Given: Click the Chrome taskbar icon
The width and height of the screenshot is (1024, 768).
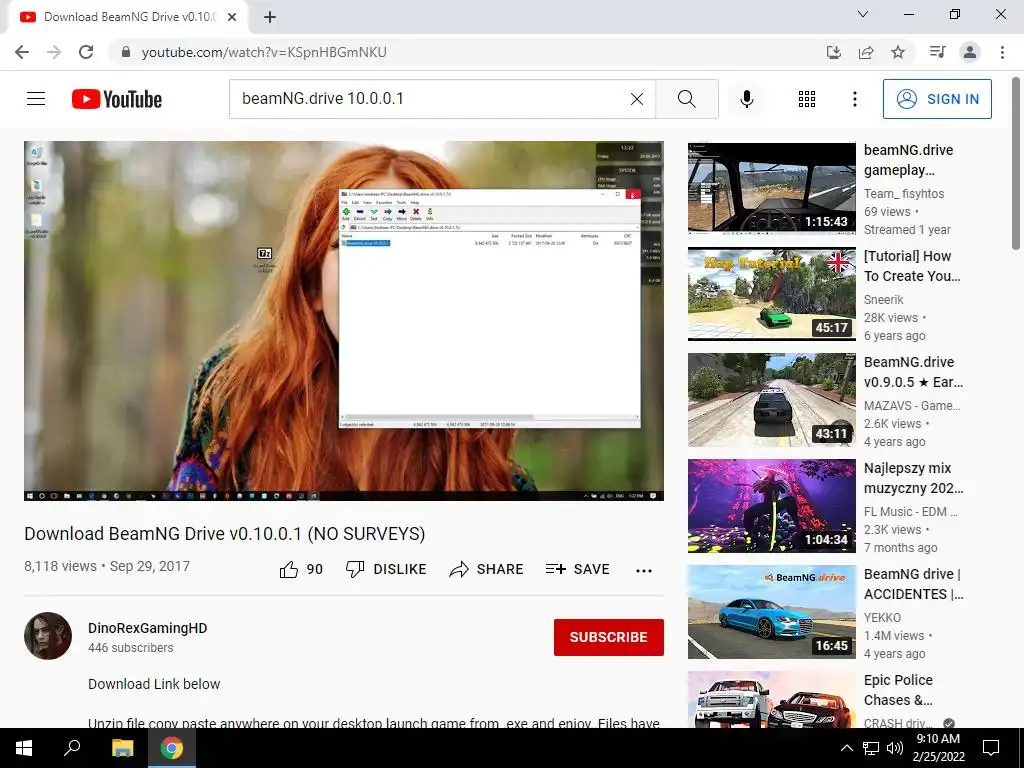Looking at the screenshot, I should [172, 748].
